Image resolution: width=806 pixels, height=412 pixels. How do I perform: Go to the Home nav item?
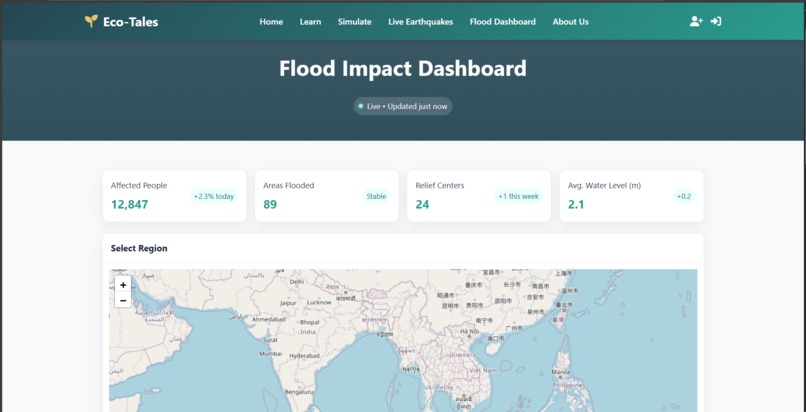click(x=271, y=22)
